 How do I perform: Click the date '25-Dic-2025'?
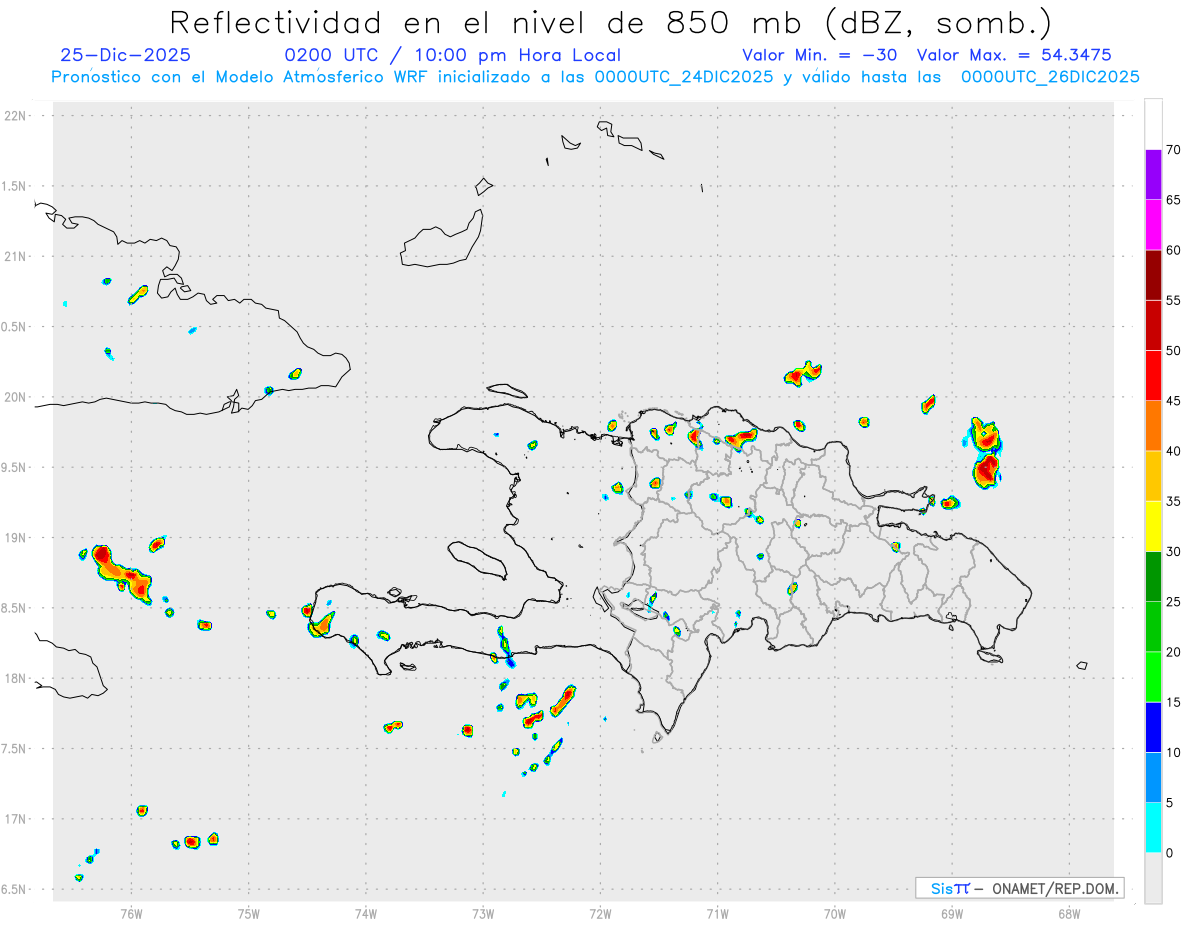pyautogui.click(x=125, y=55)
